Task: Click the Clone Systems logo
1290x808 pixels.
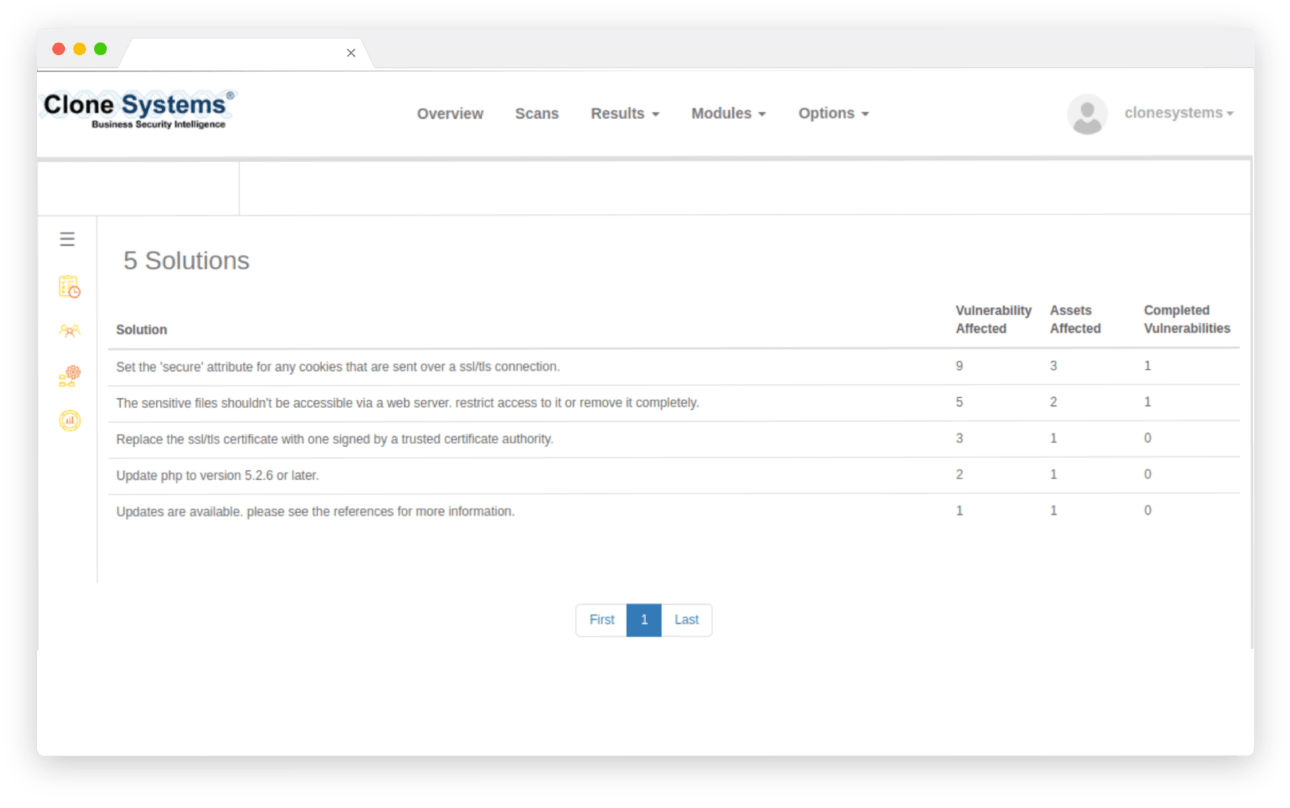Action: coord(137,109)
